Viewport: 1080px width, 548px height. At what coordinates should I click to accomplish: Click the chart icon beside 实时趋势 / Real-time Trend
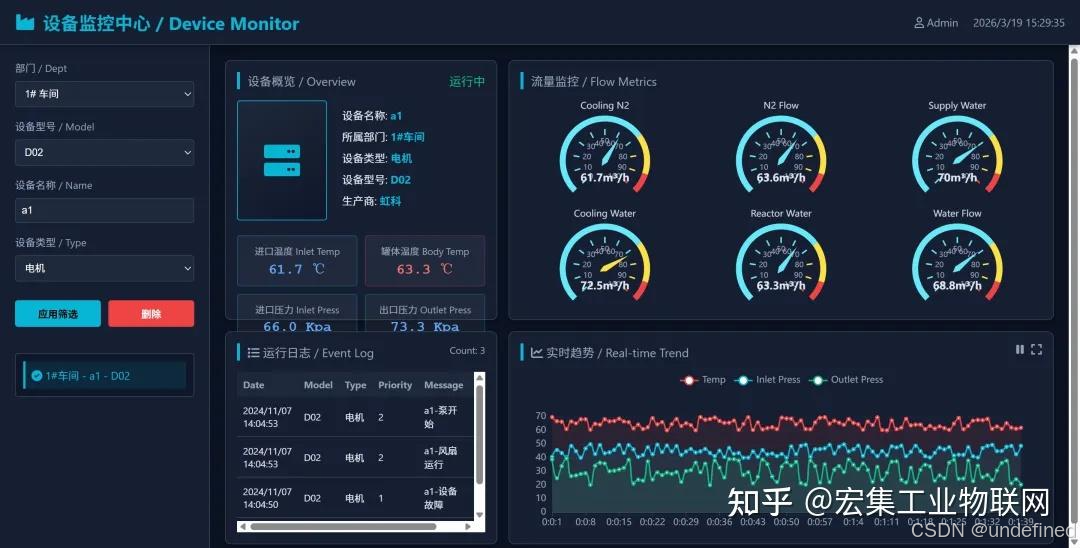point(537,352)
